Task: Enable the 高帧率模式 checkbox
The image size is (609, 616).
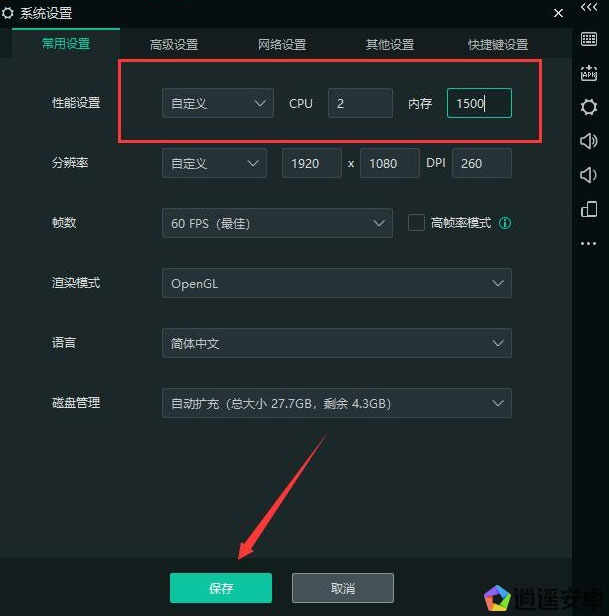Action: pyautogui.click(x=416, y=223)
